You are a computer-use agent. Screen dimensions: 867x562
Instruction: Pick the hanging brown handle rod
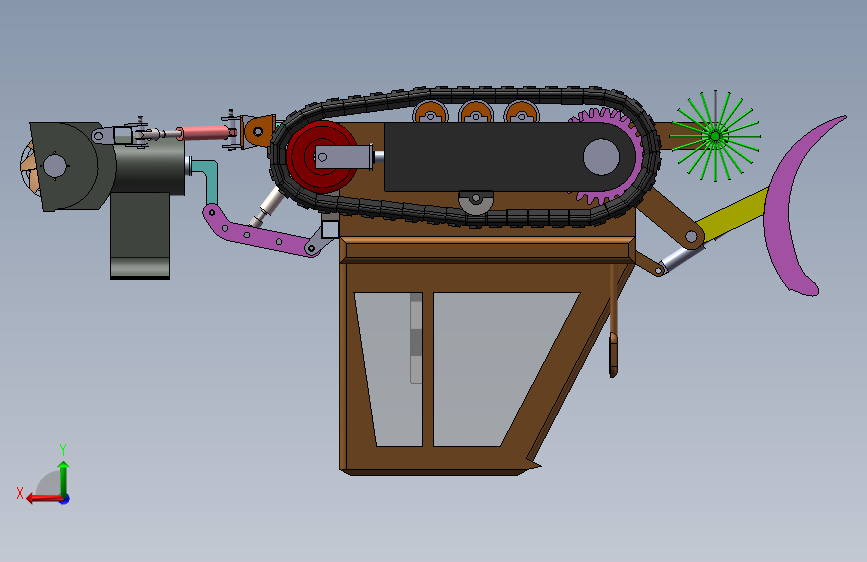coord(613,321)
